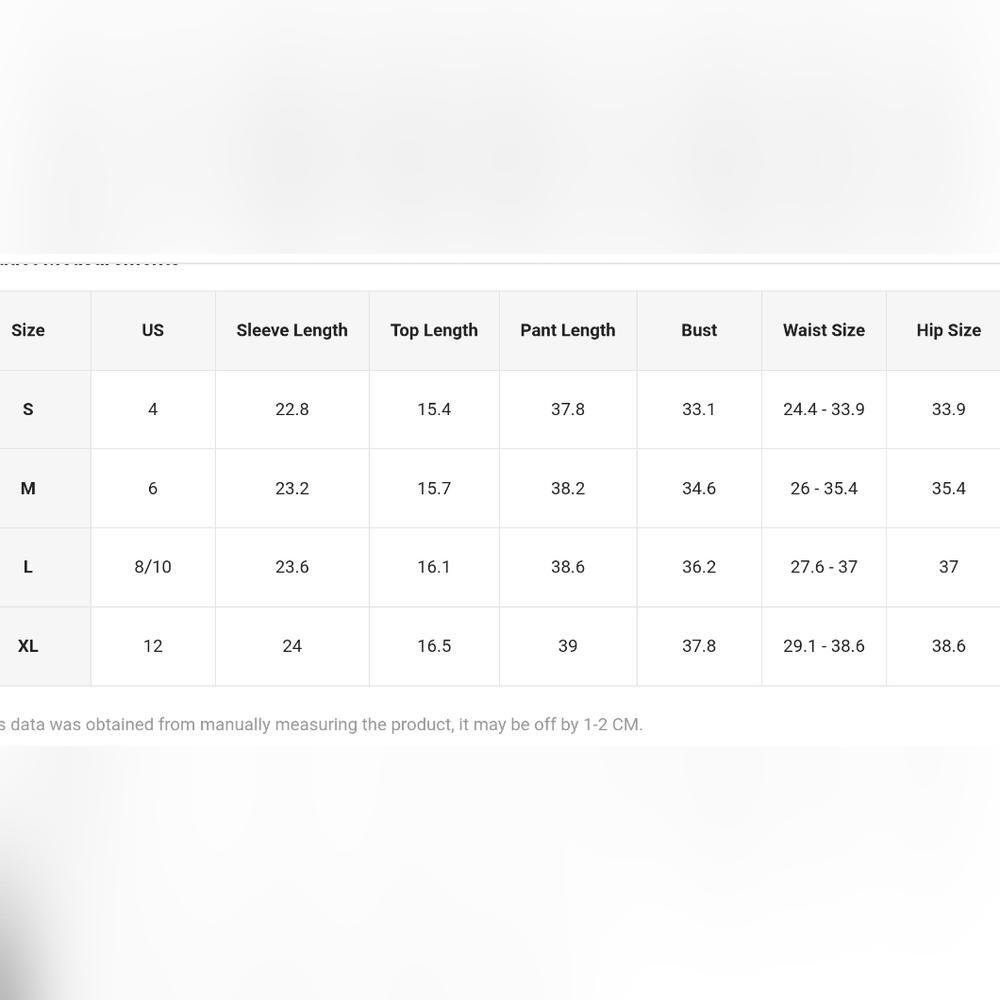
Task: Click the 22.8 sleeve length cell
Action: 292,409
